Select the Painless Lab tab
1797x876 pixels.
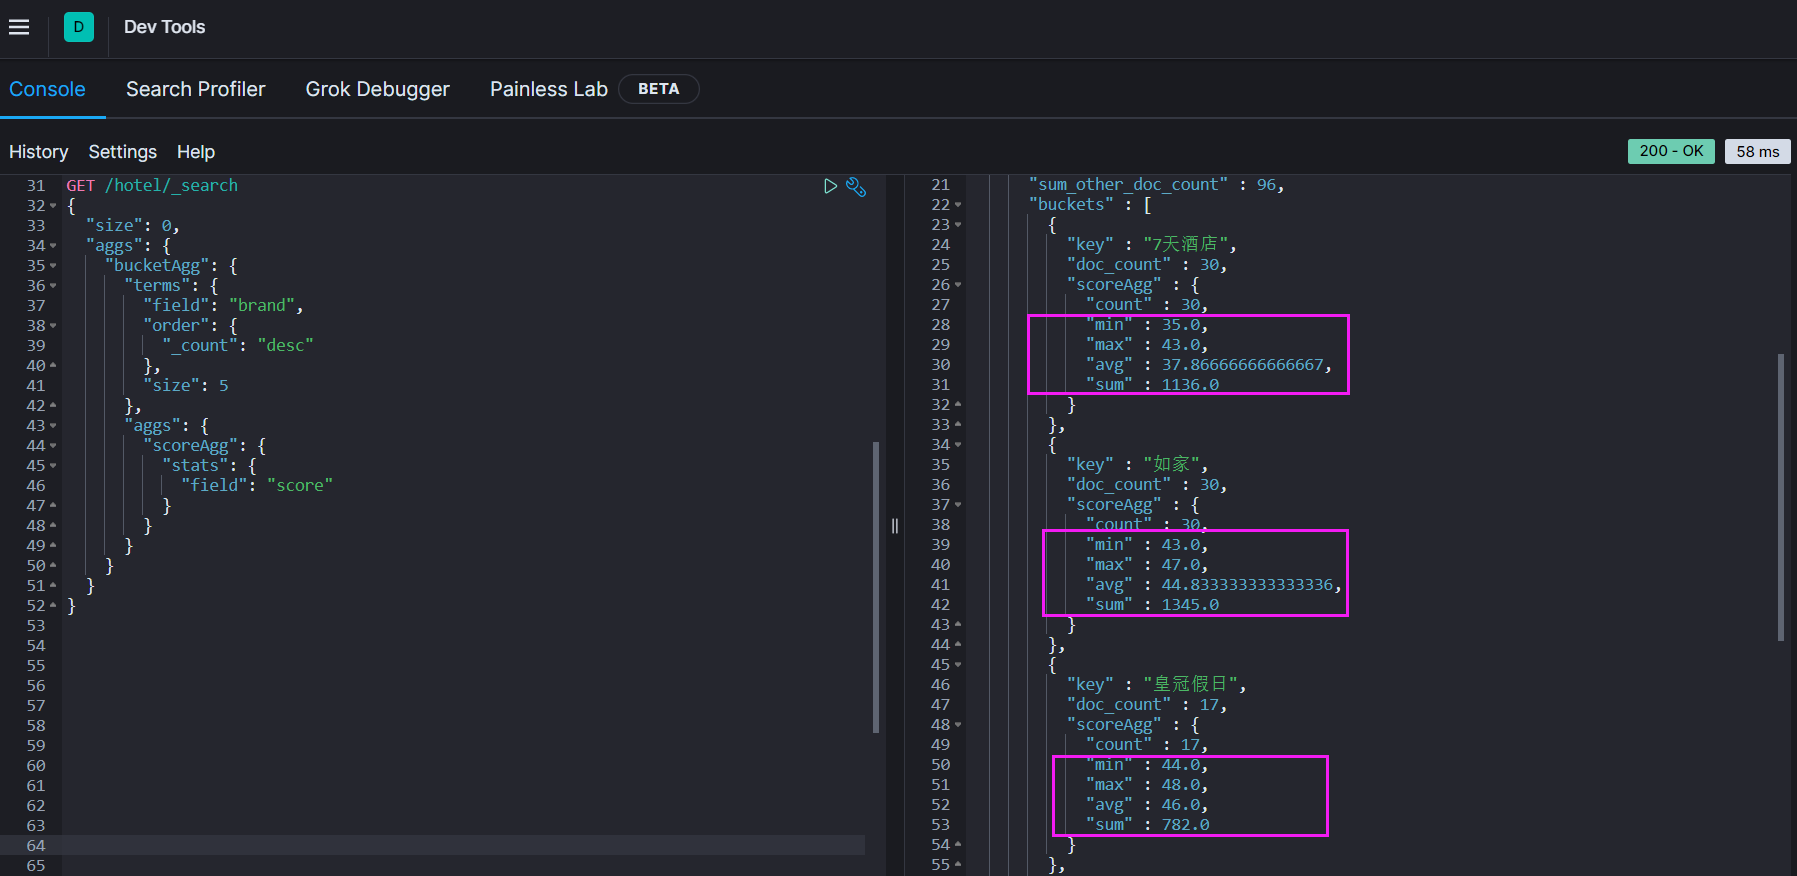548,89
